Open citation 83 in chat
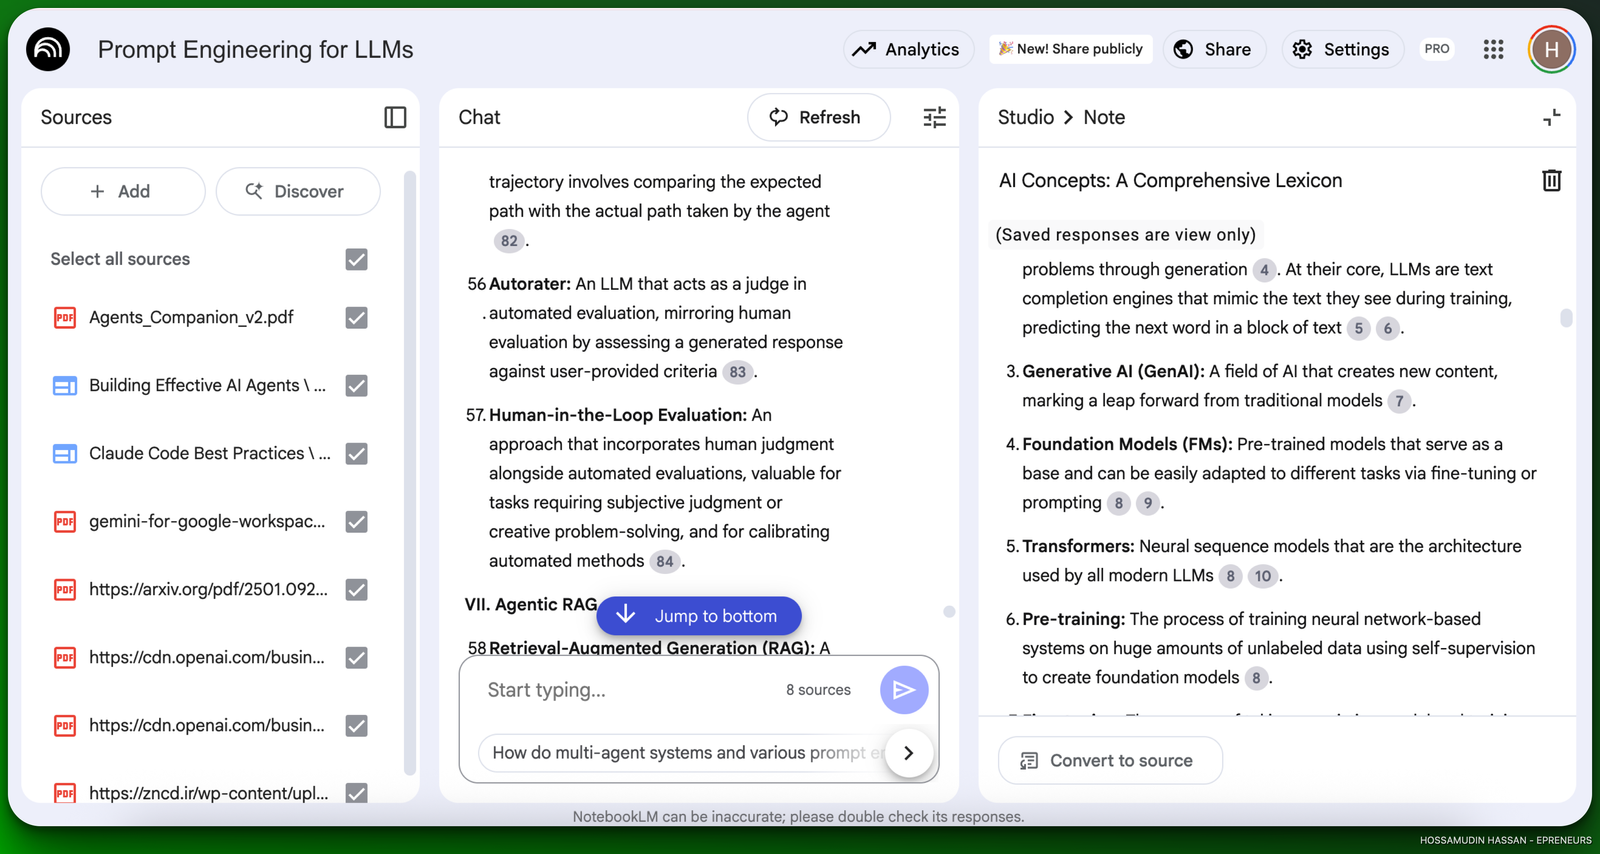This screenshot has width=1600, height=854. coord(737,372)
